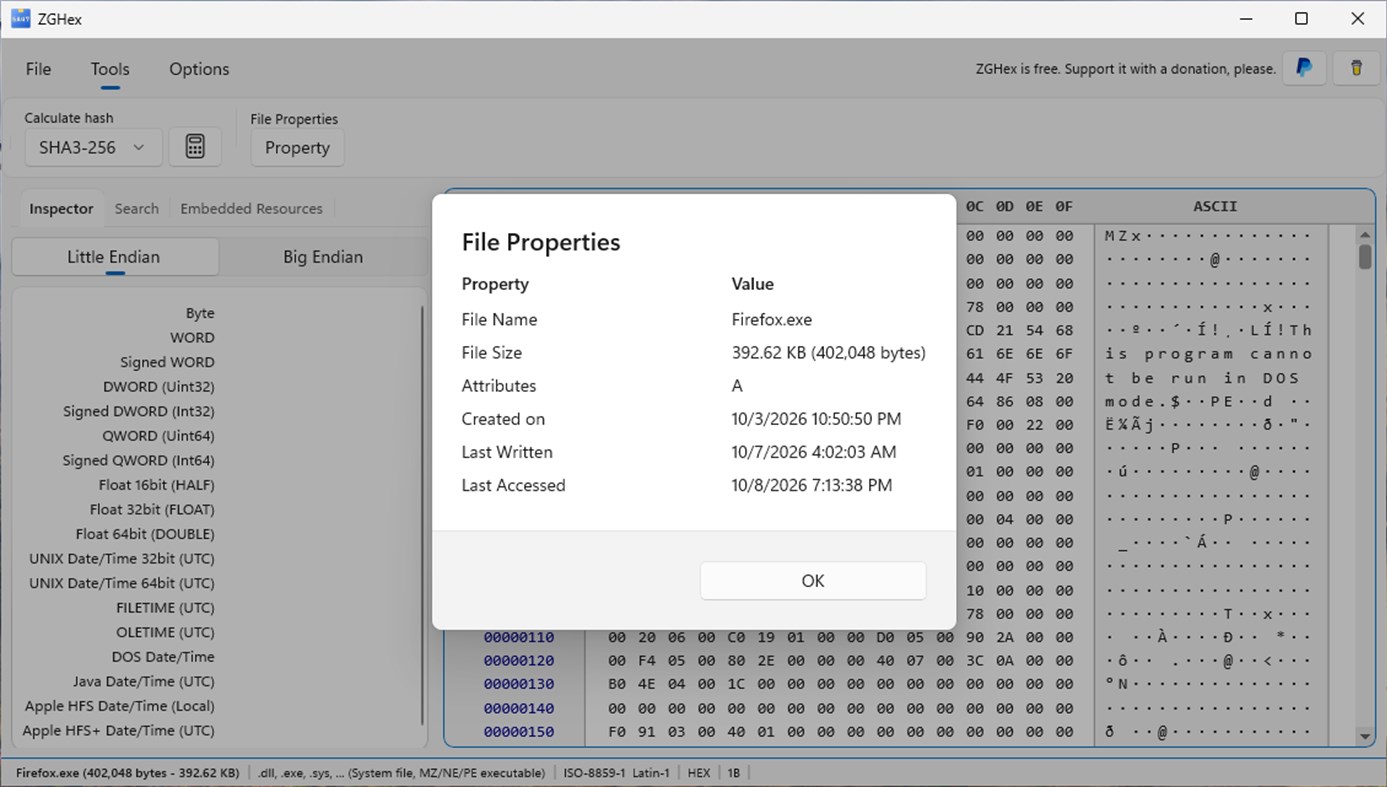Select Java Date/Time (UTC) row

pos(143,681)
